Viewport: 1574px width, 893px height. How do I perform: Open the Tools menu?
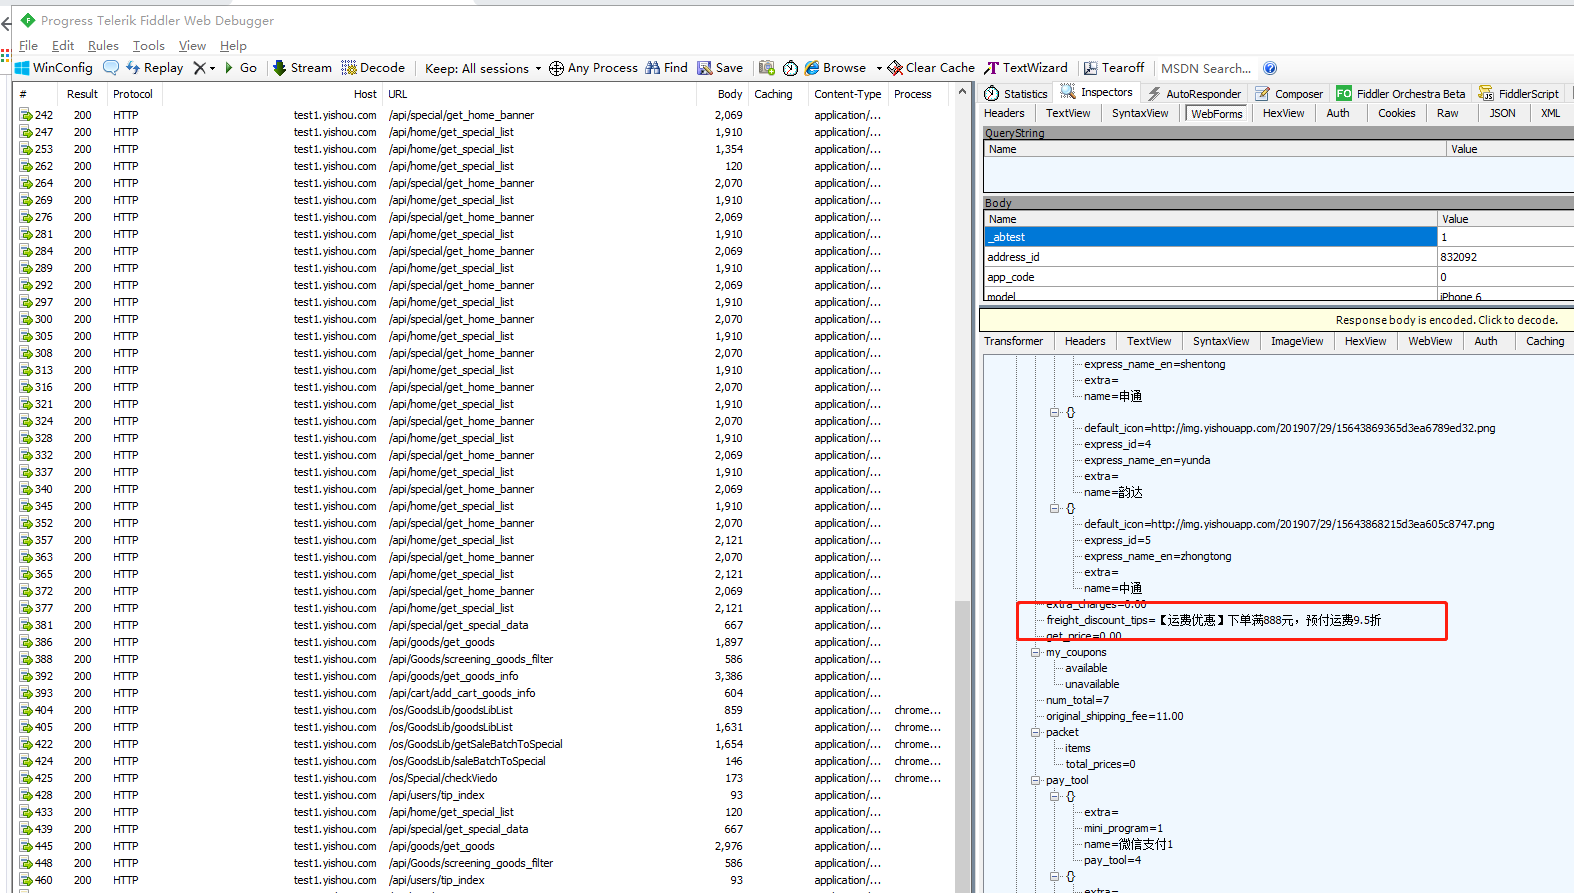coord(149,45)
